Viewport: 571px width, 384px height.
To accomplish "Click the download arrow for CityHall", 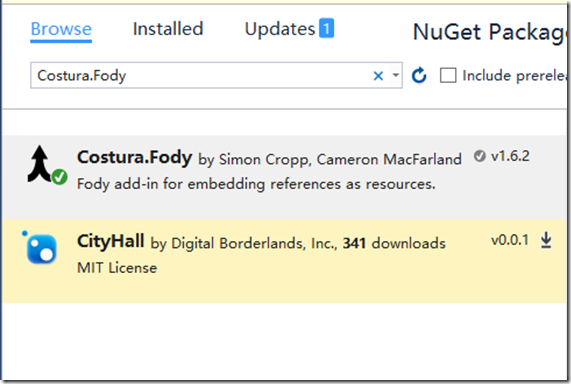I will [x=546, y=240].
